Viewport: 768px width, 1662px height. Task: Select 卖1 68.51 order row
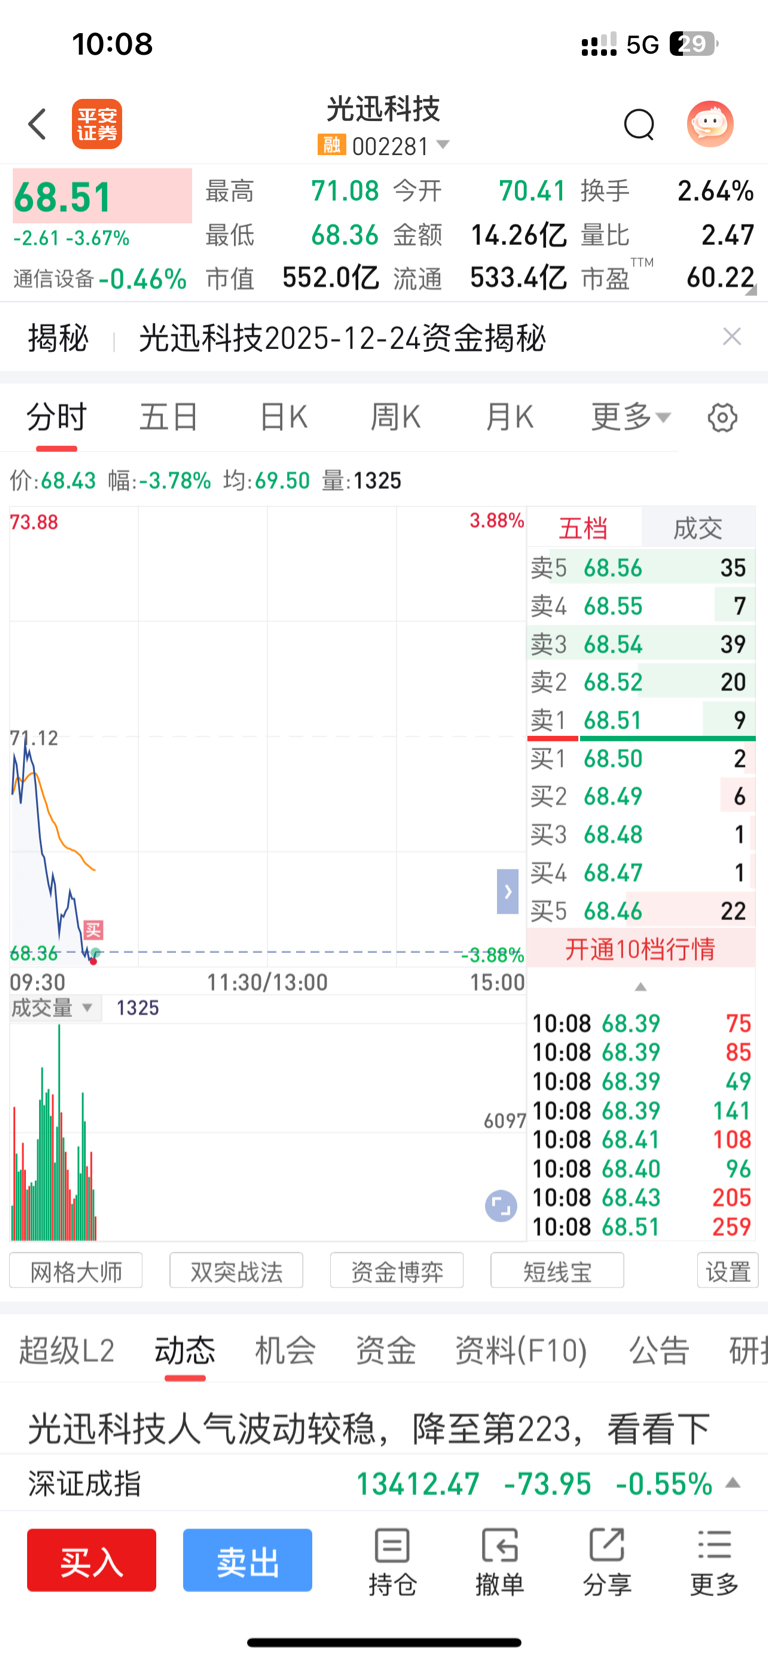[641, 720]
